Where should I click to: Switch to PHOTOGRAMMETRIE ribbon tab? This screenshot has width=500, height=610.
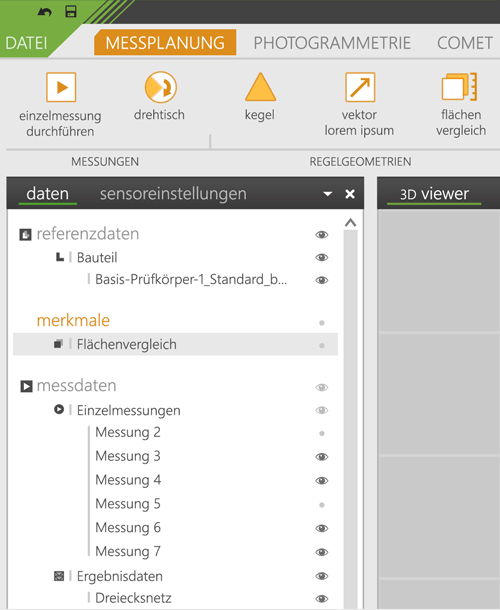[x=332, y=43]
